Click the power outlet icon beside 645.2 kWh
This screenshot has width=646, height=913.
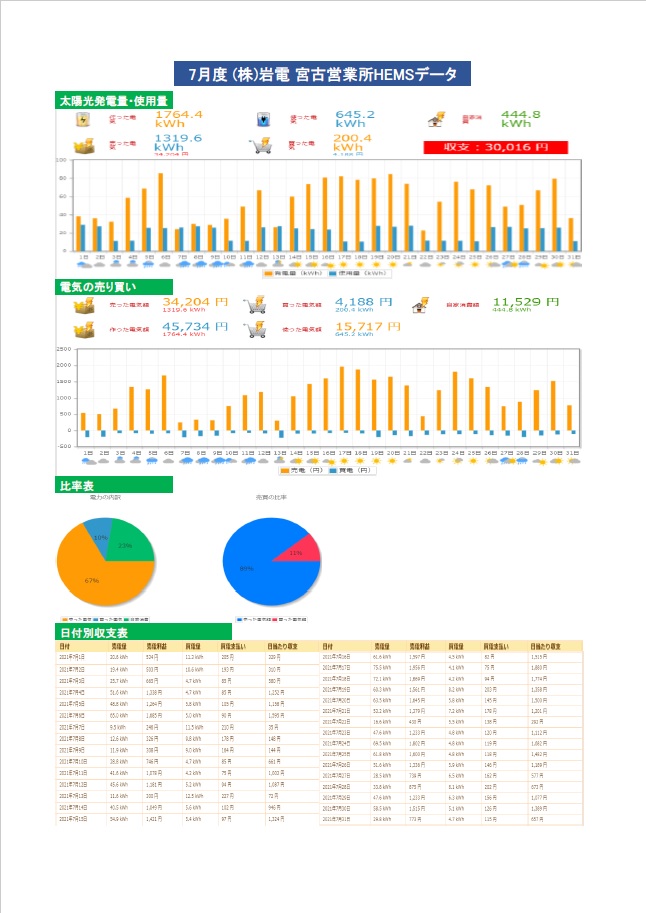(262, 120)
